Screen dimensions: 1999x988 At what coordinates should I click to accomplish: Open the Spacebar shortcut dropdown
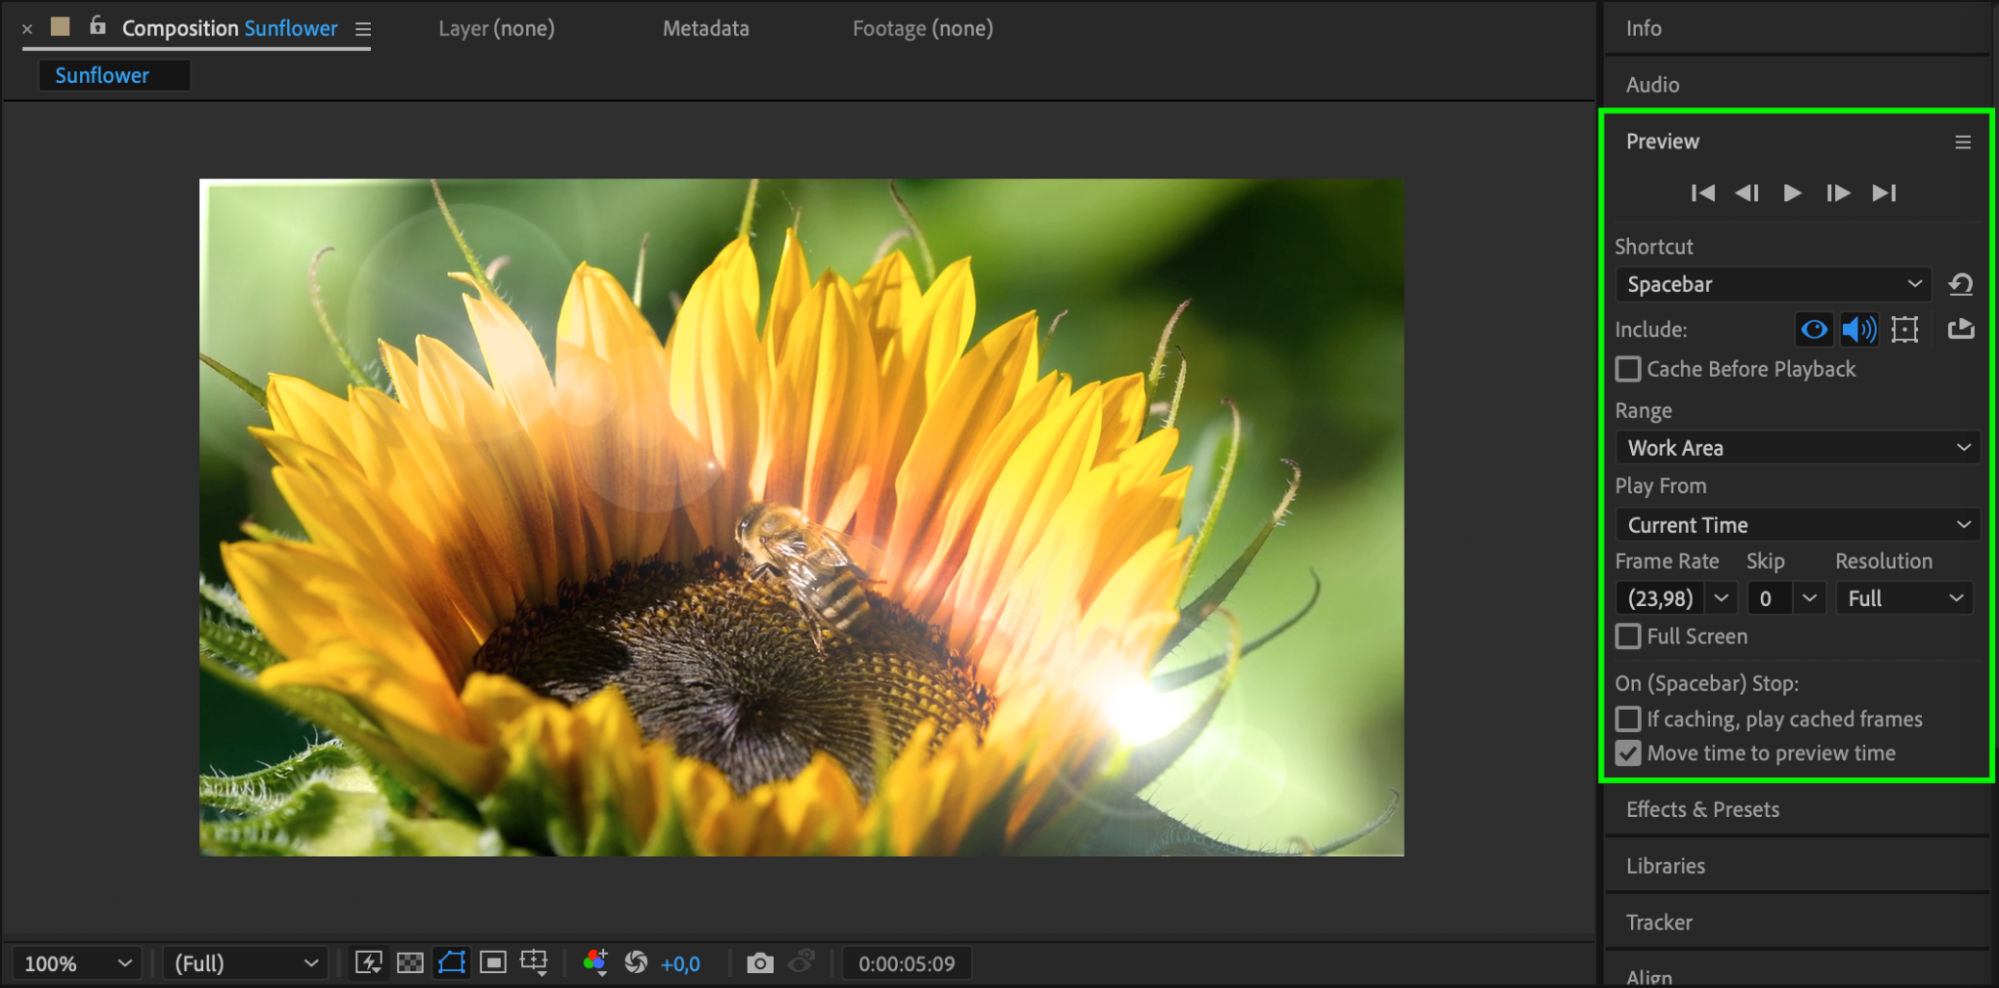tap(1772, 285)
